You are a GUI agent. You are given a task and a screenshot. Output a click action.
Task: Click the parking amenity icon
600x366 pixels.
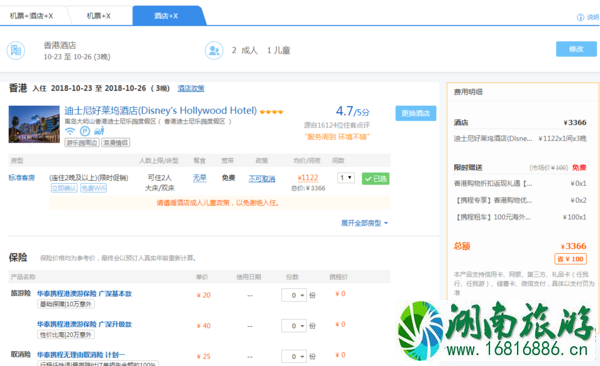tap(85, 131)
